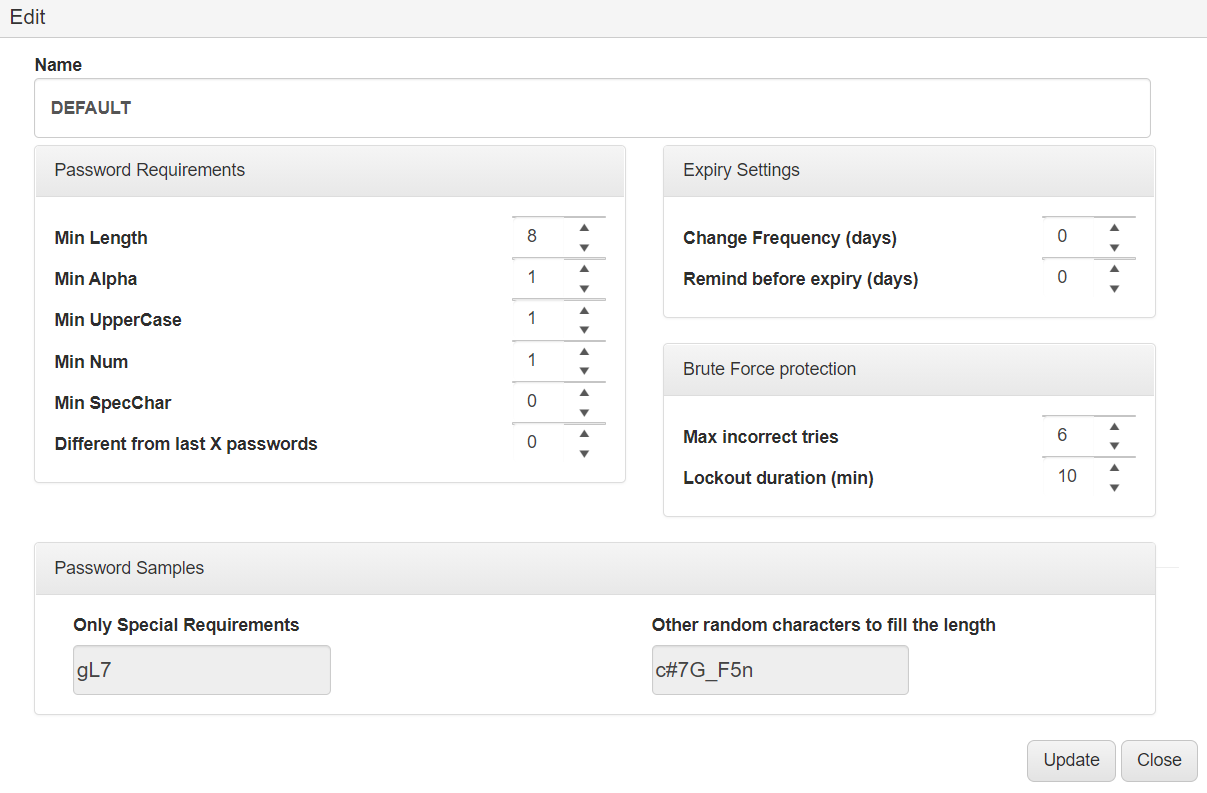Screen dimensions: 1207x793
Task: Click the Close button
Action: [1158, 760]
